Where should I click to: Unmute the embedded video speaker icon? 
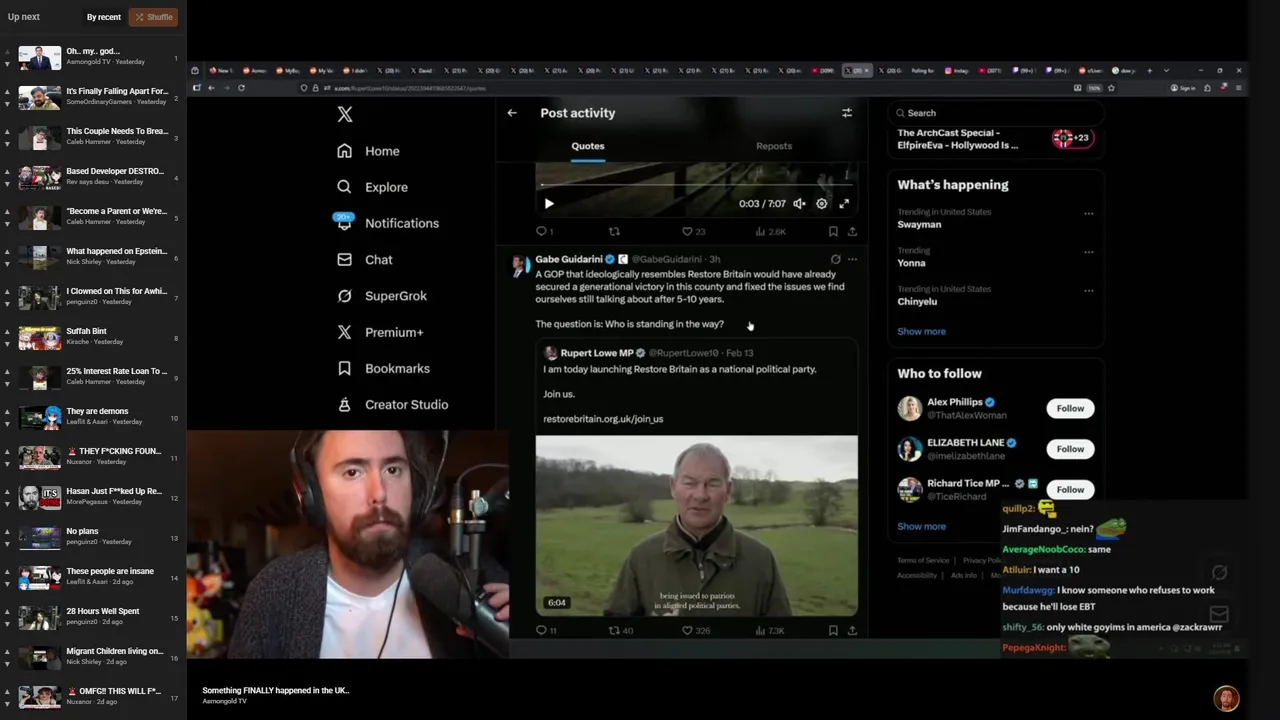[799, 204]
